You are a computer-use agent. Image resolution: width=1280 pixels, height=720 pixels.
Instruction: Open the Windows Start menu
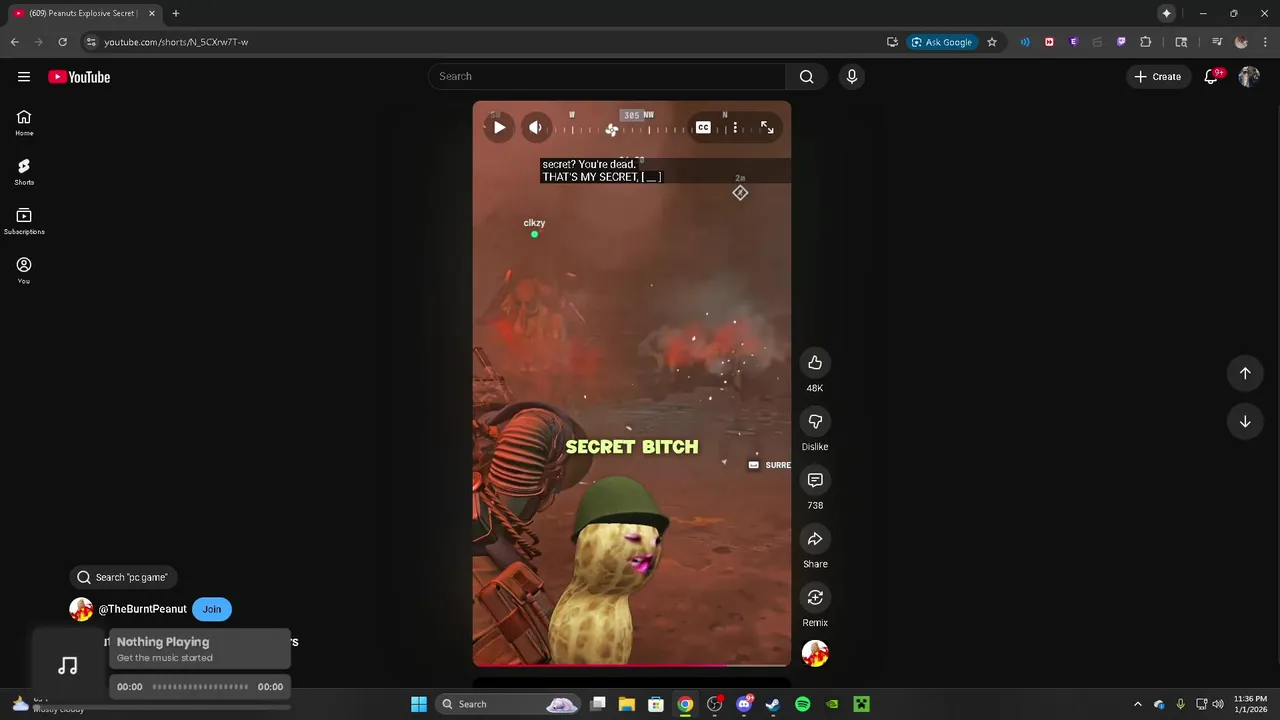(x=419, y=704)
